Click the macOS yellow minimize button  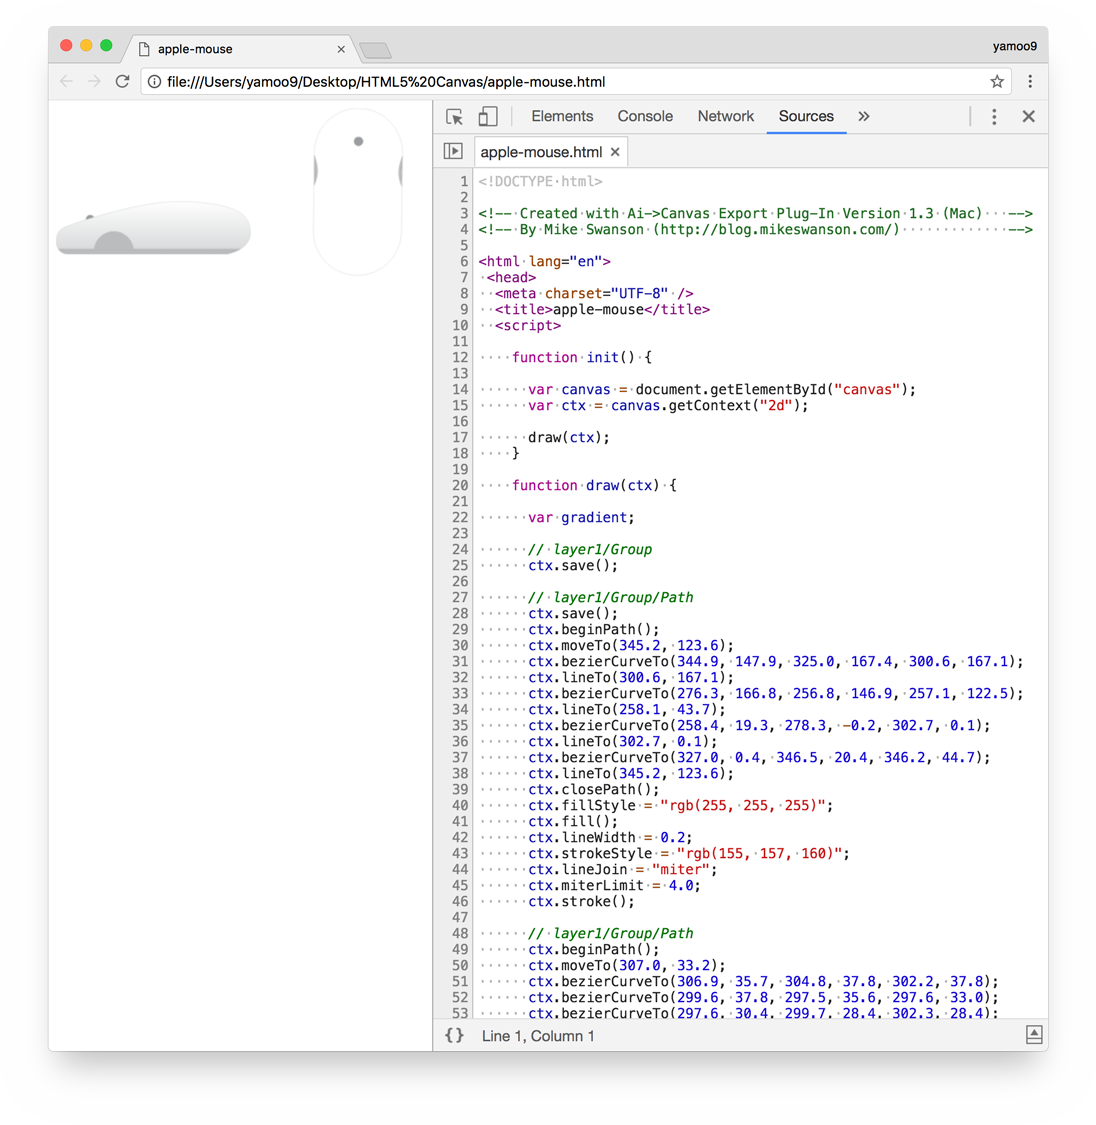86,46
